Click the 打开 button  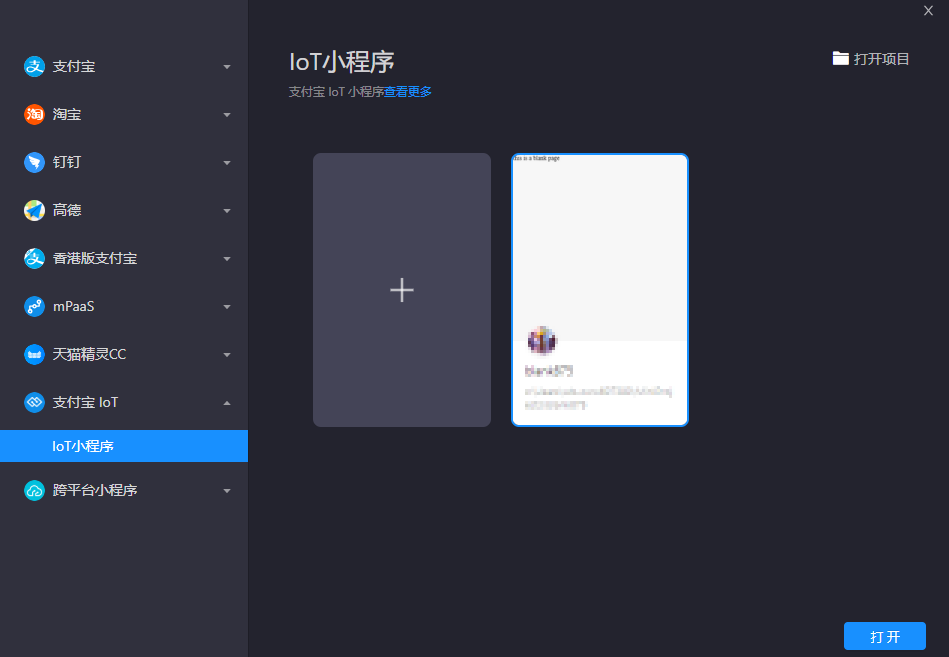point(885,636)
